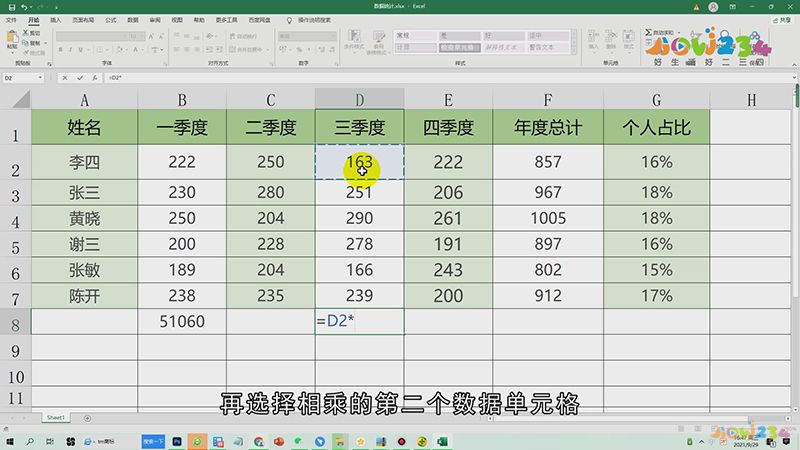800x450 pixels.
Task: Select cell with name 黄晓
Action: point(85,219)
